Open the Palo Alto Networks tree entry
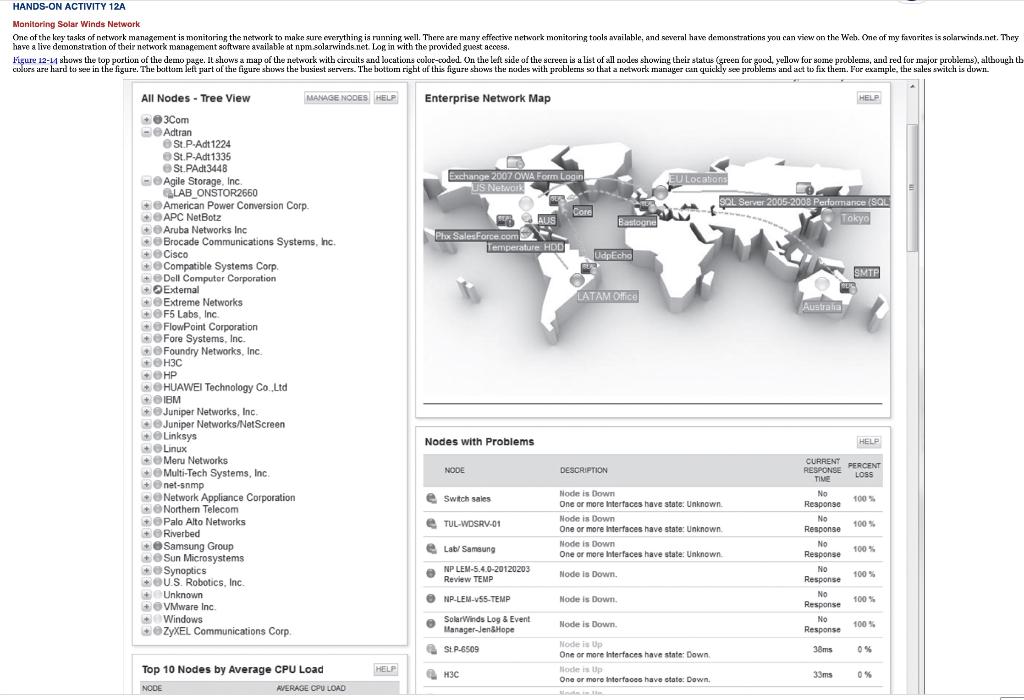 204,522
